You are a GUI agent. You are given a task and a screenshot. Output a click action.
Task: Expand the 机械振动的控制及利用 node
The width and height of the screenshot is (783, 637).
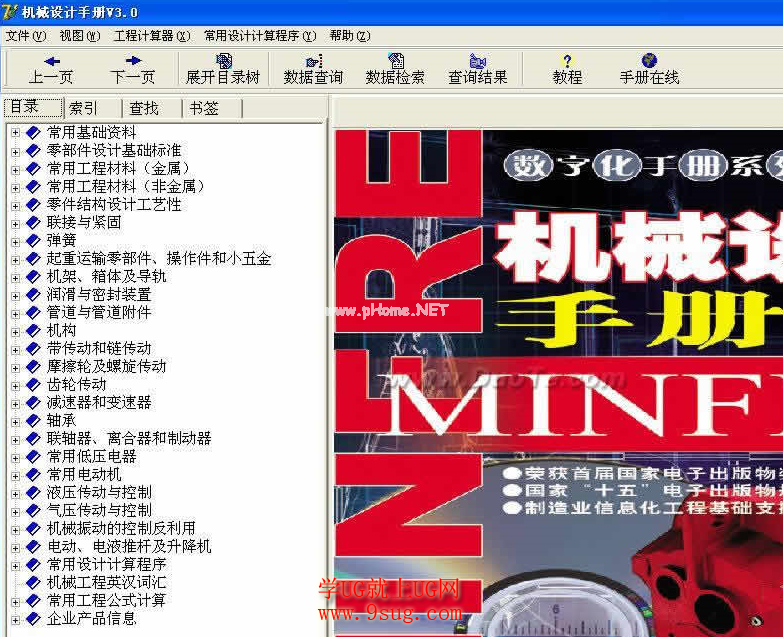click(x=15, y=528)
